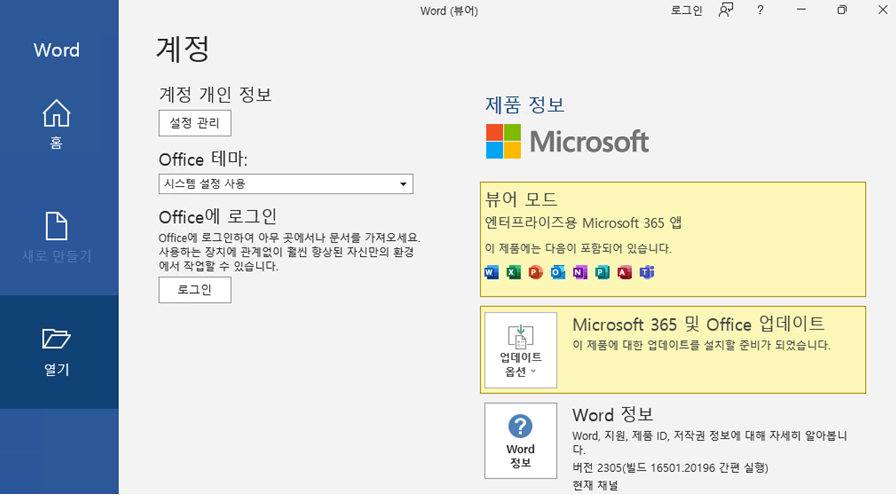Open Help with the question mark icon
The image size is (896, 495).
click(x=760, y=10)
